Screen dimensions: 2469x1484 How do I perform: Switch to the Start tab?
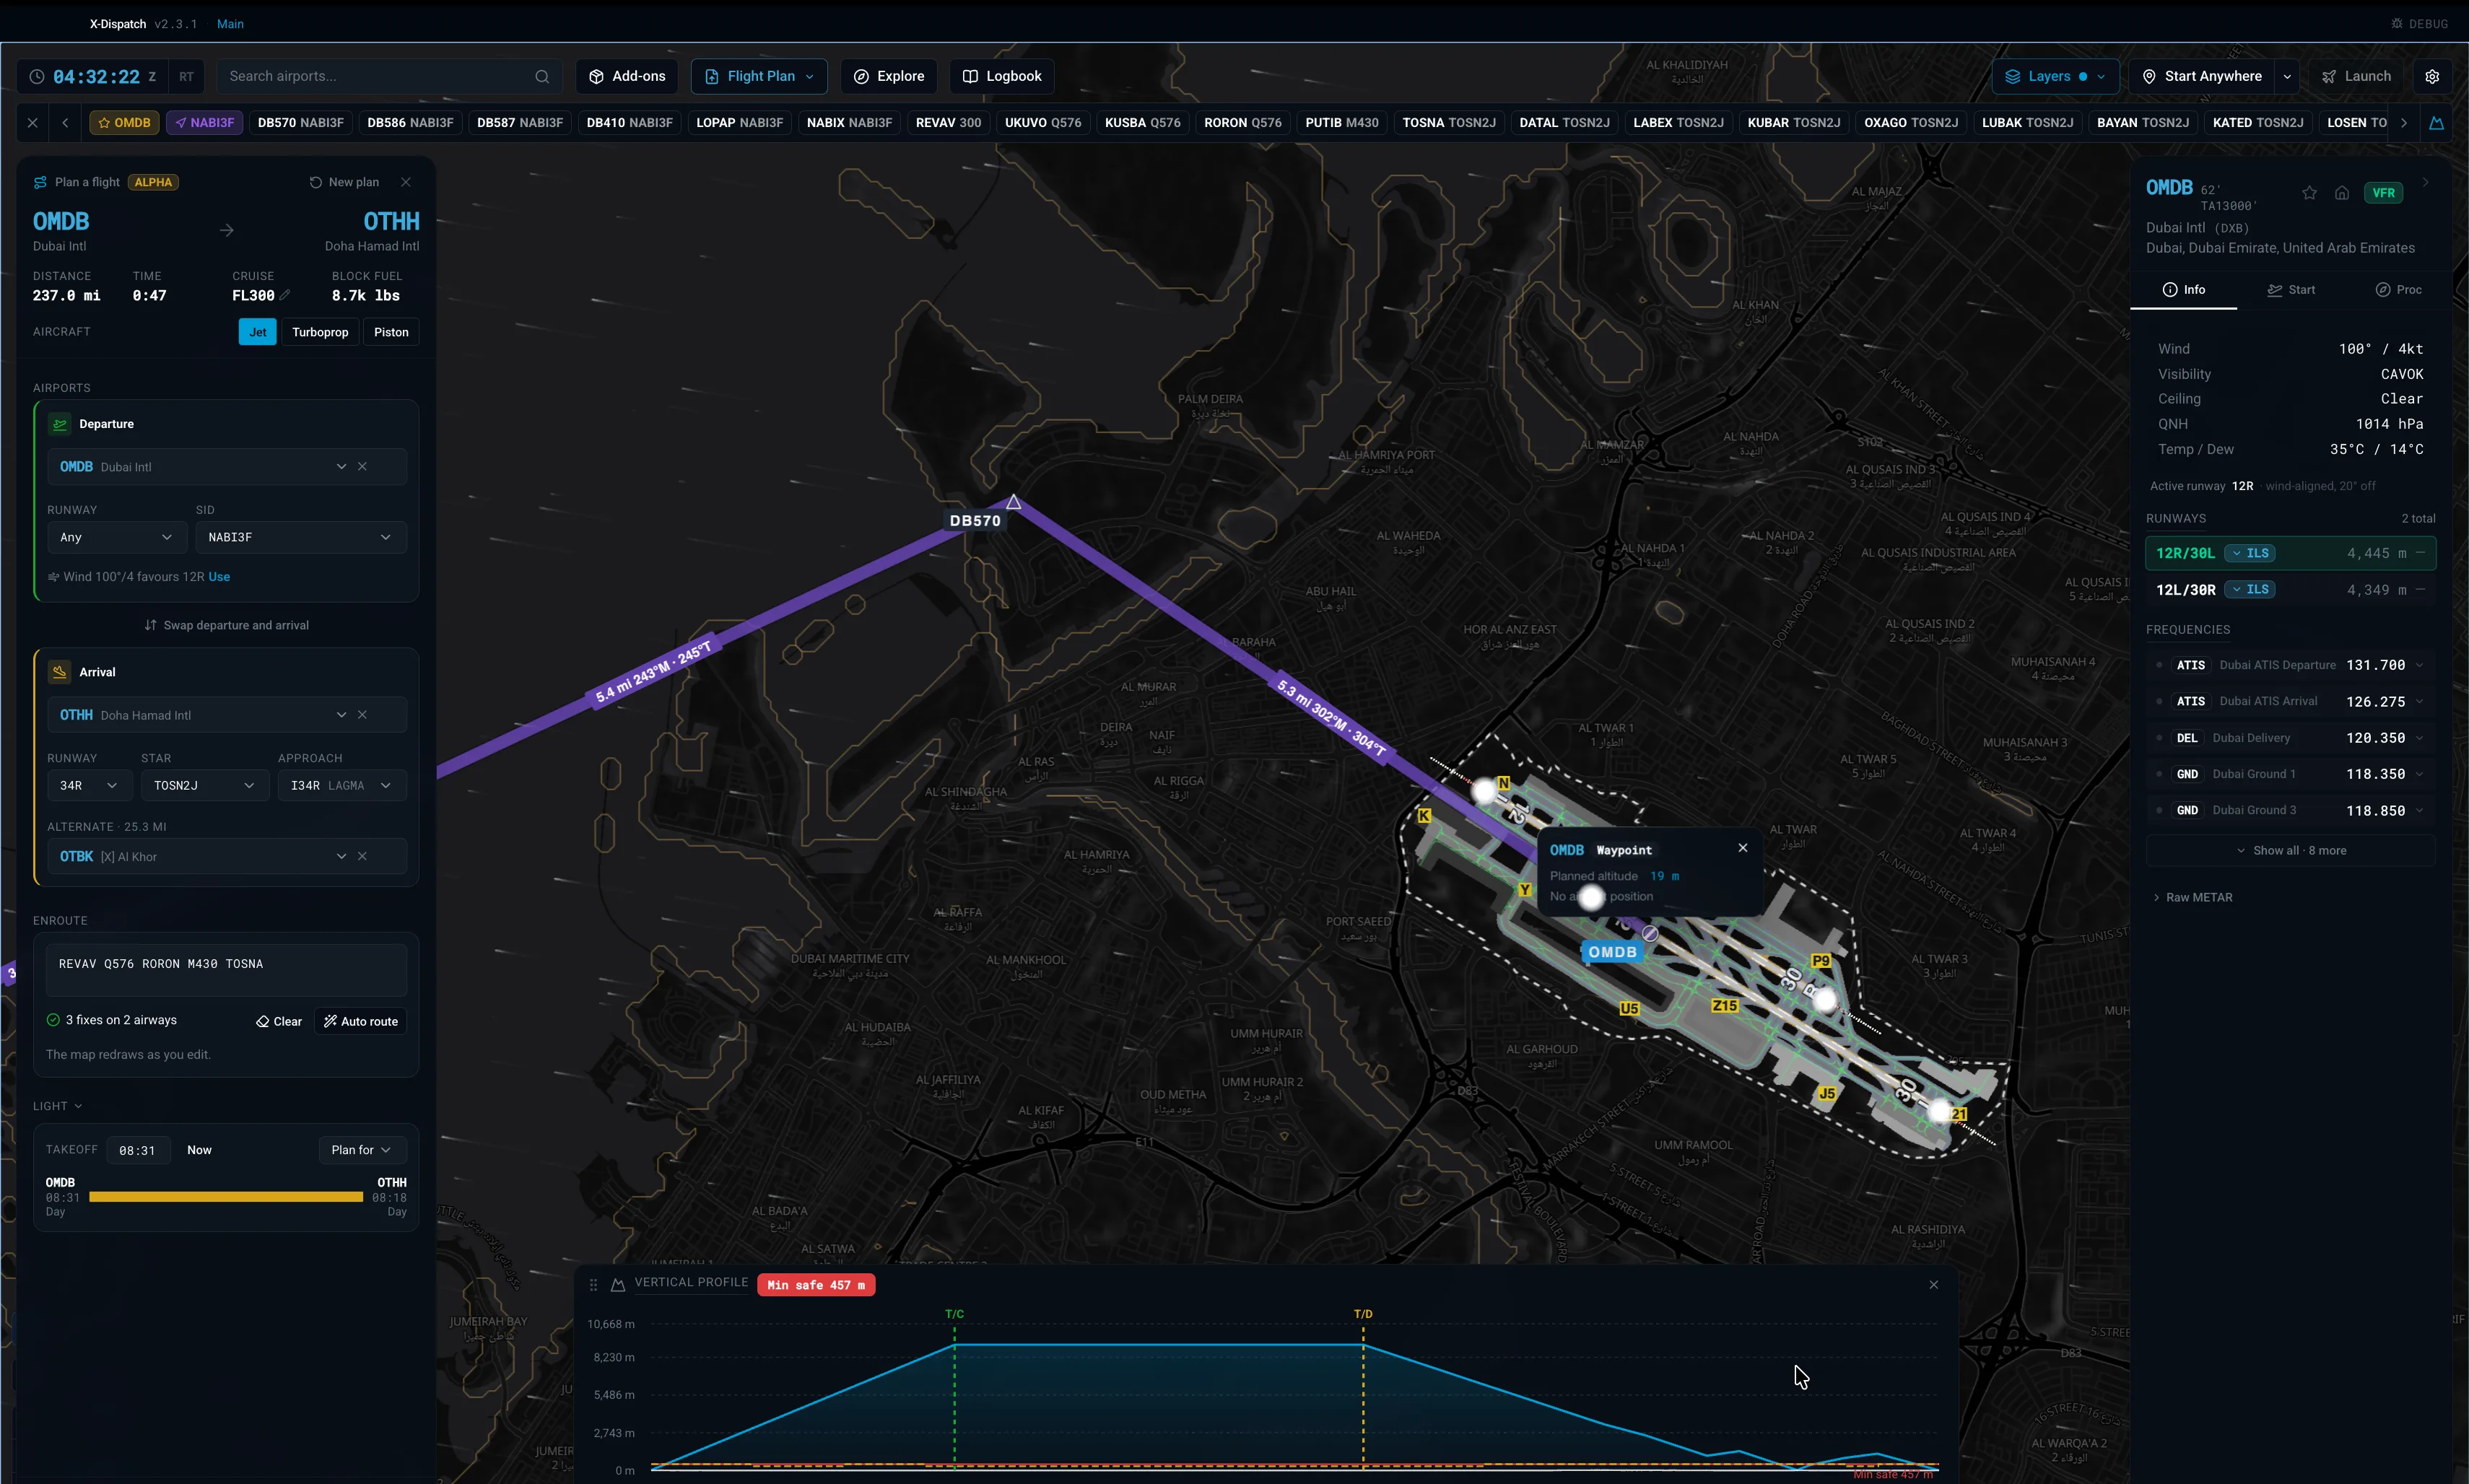[2291, 290]
